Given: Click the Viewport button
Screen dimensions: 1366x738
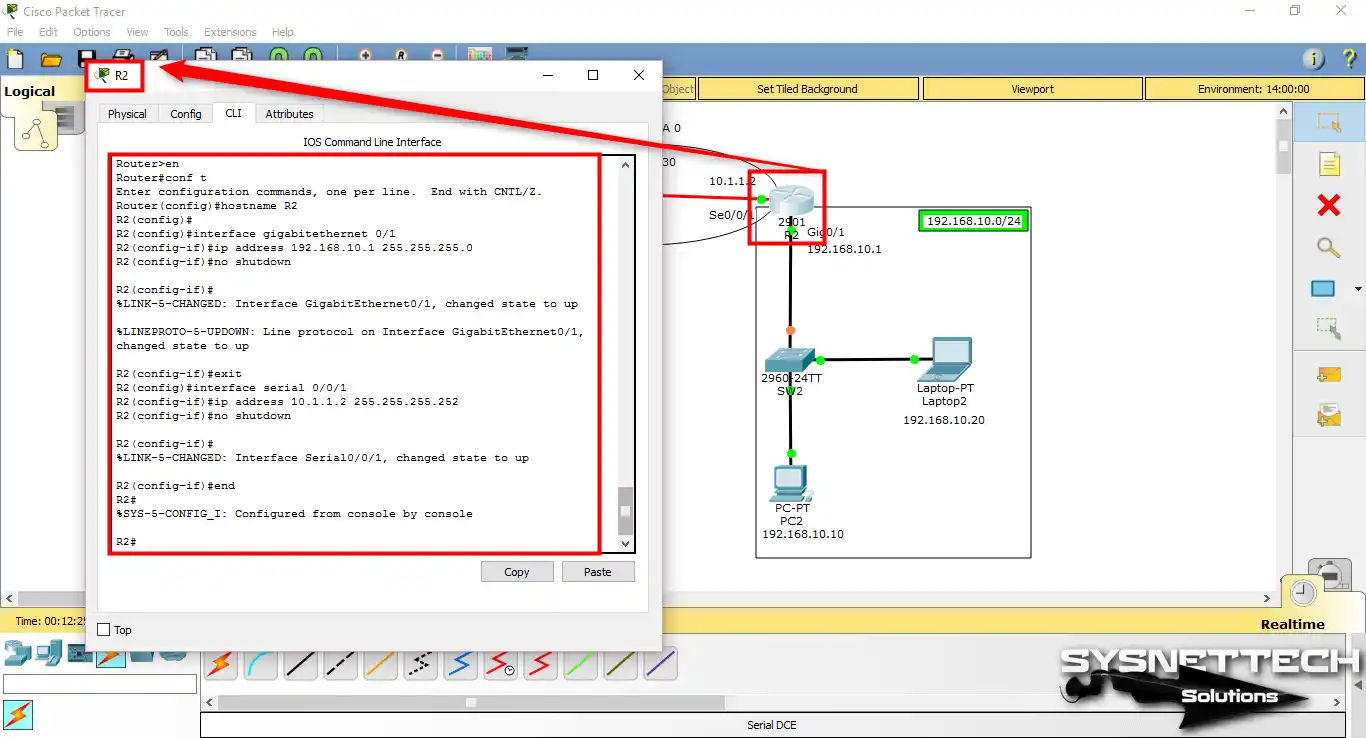Looking at the screenshot, I should 1032,89.
